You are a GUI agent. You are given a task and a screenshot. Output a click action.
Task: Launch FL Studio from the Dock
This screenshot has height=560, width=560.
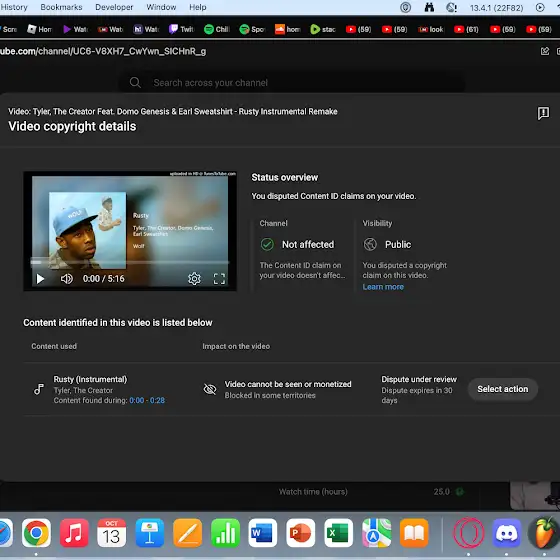(x=544, y=533)
